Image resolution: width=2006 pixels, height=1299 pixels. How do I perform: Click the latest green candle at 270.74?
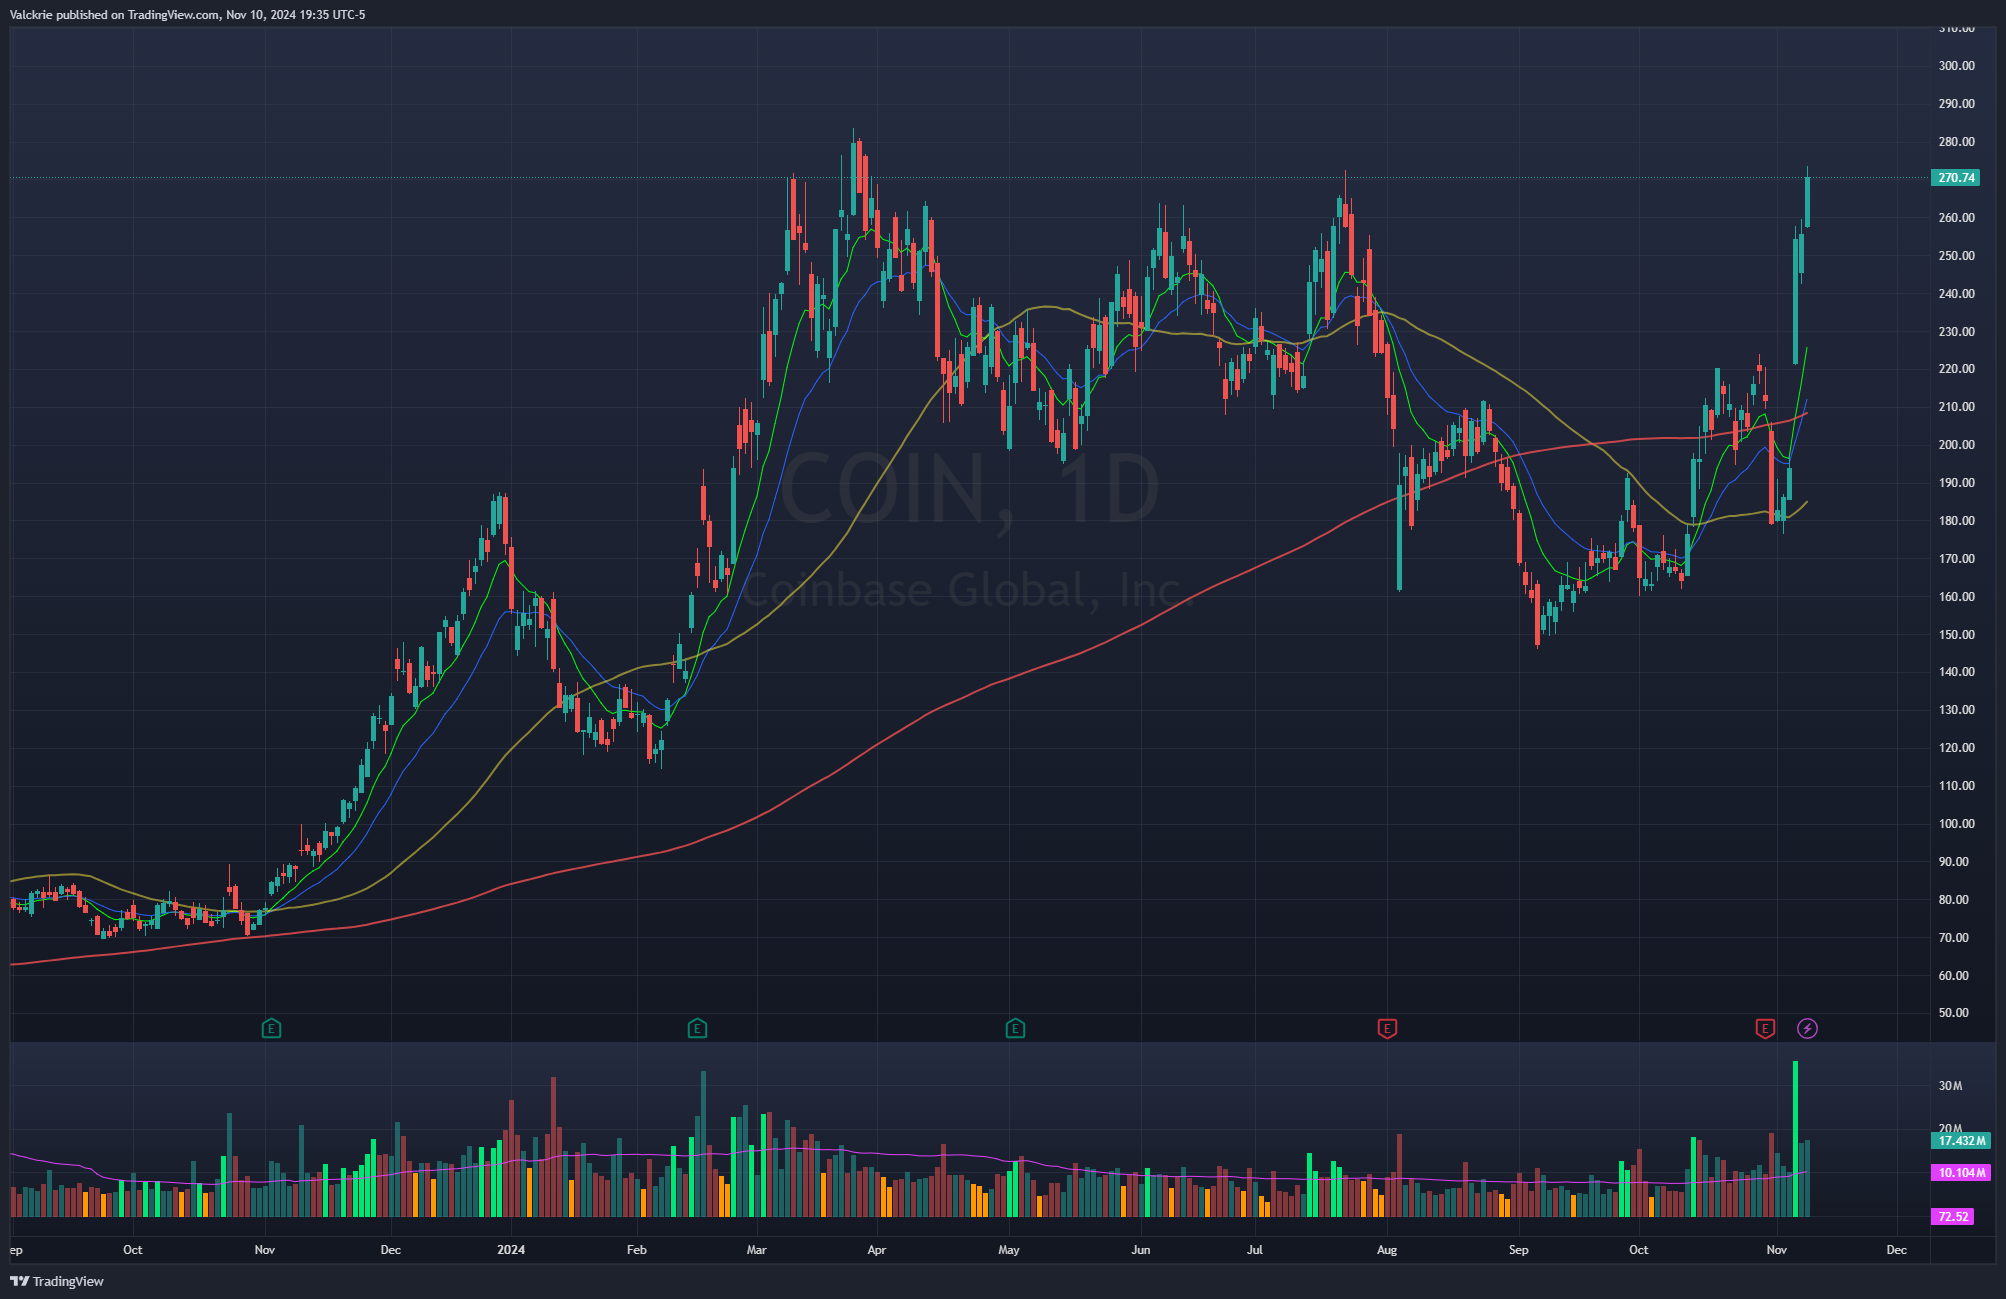[1807, 202]
